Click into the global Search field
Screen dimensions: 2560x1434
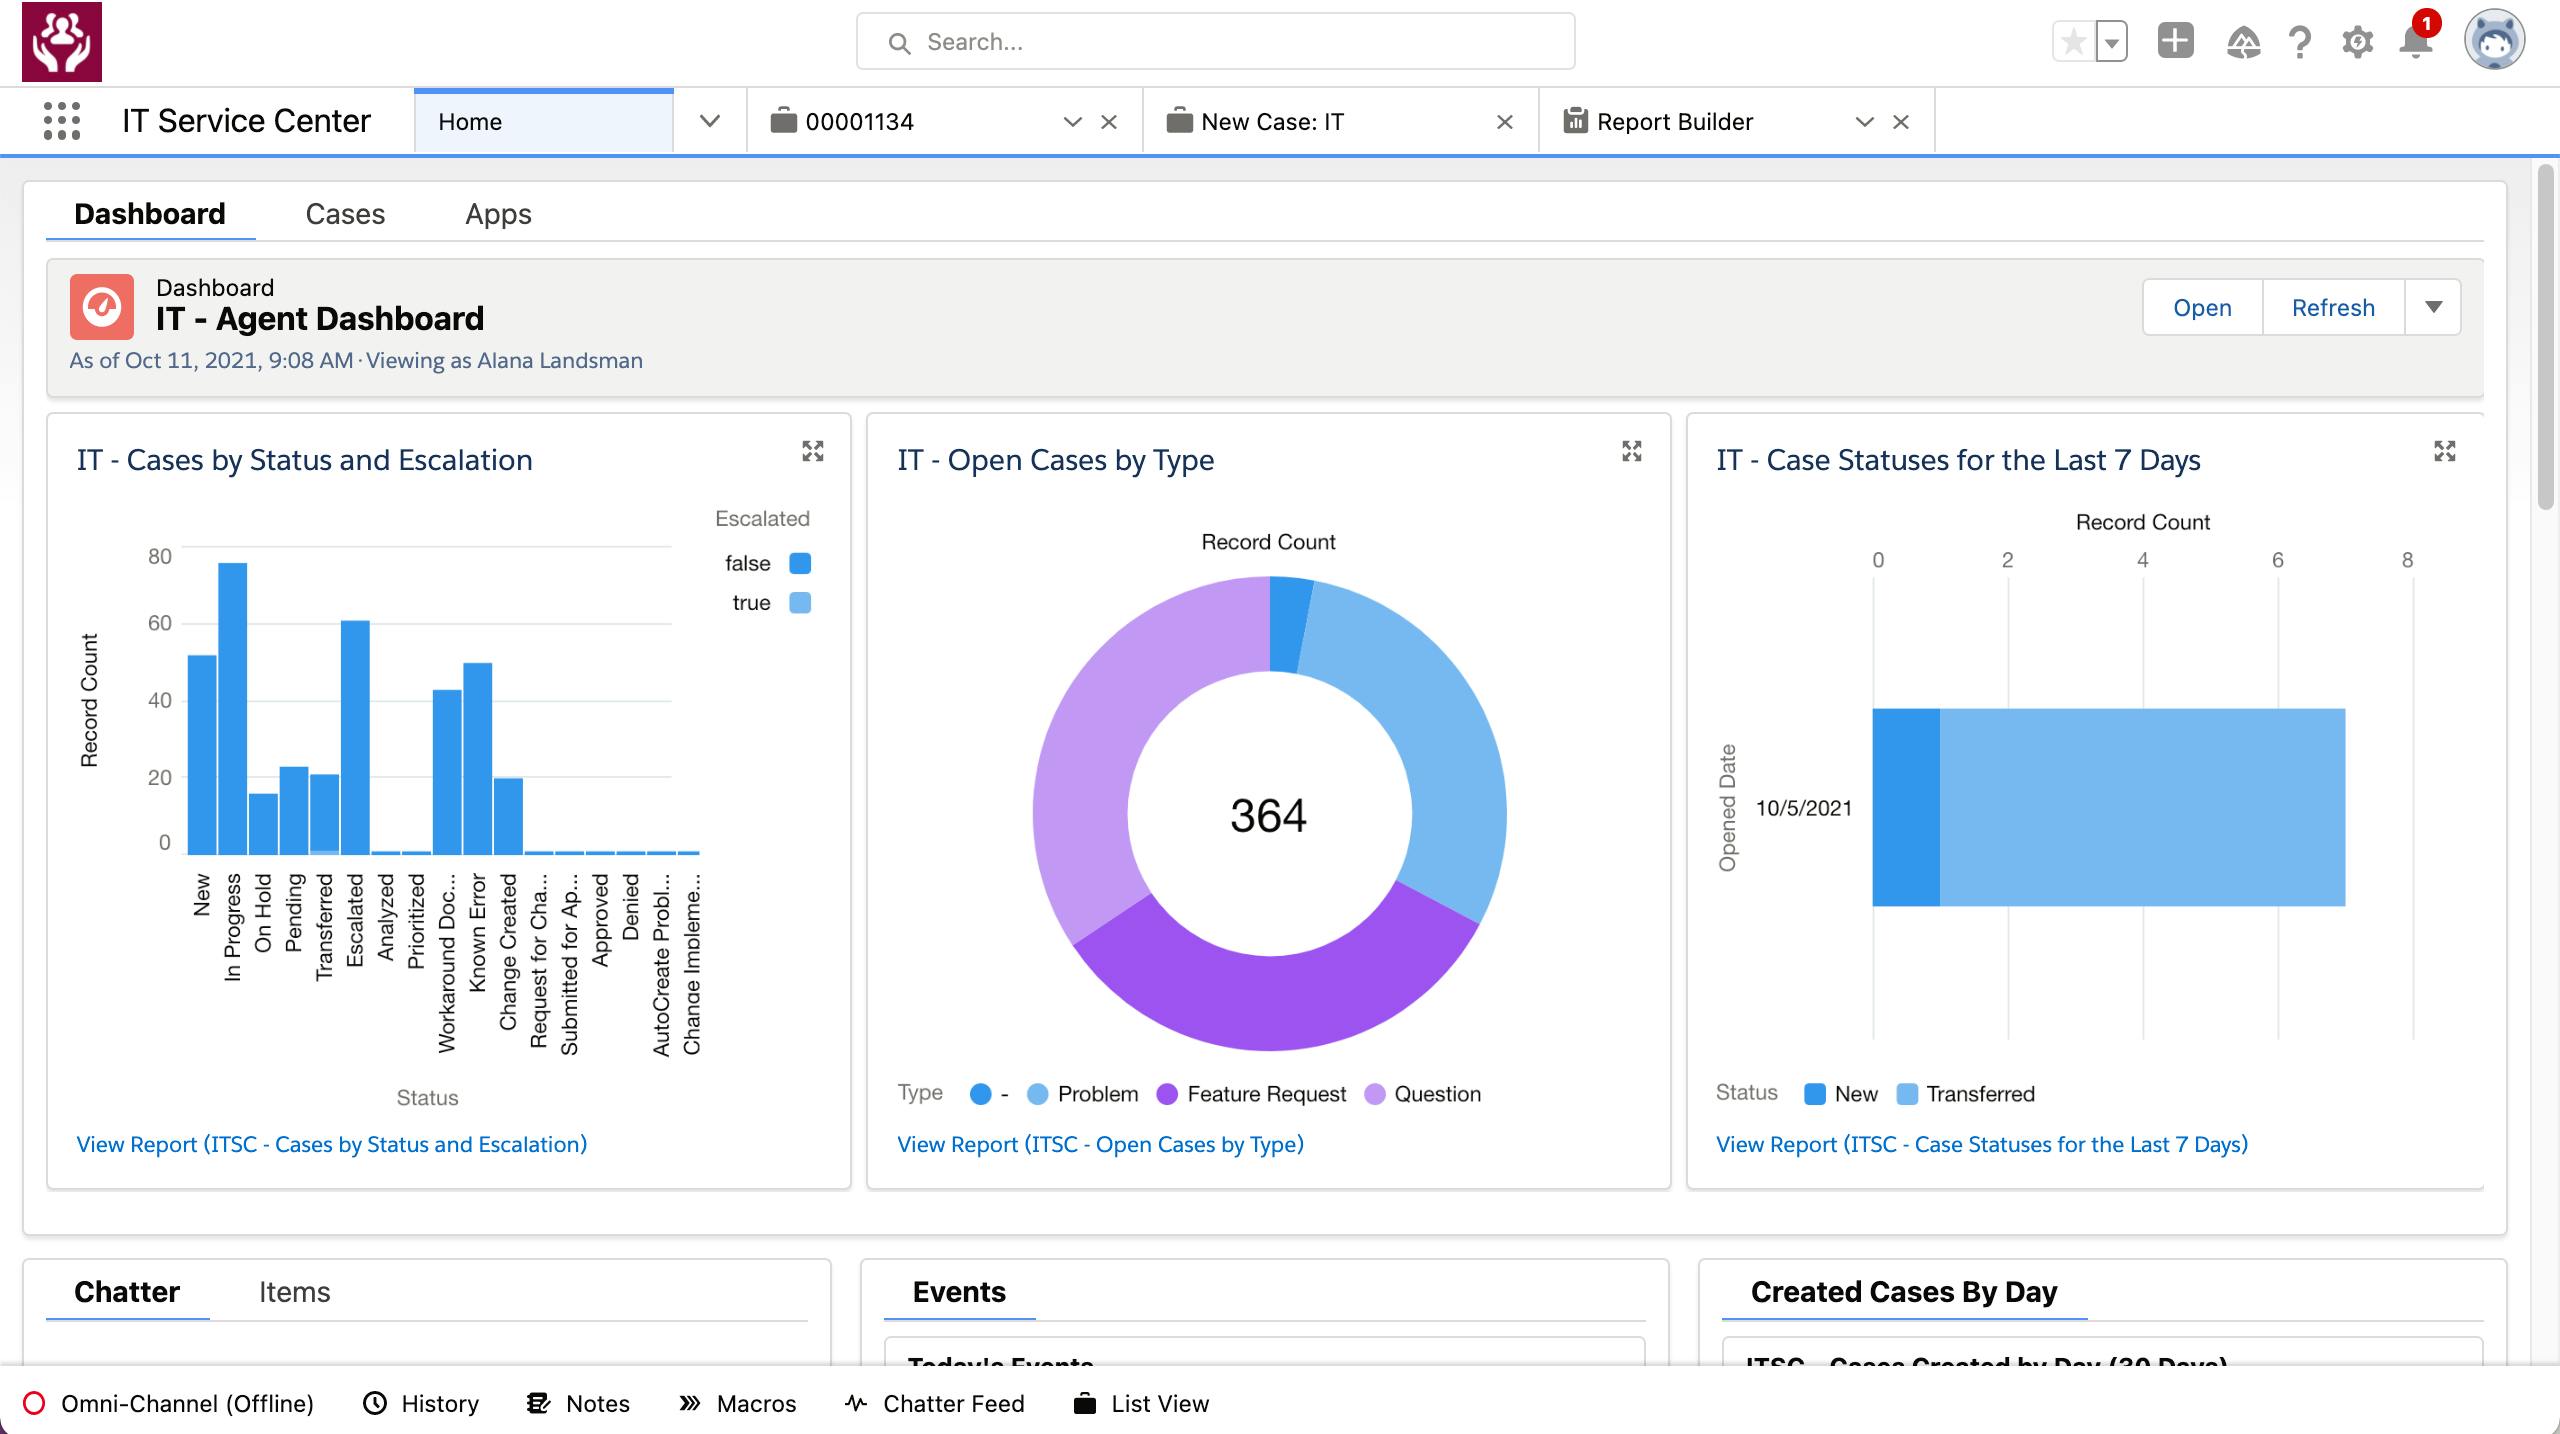(1215, 42)
